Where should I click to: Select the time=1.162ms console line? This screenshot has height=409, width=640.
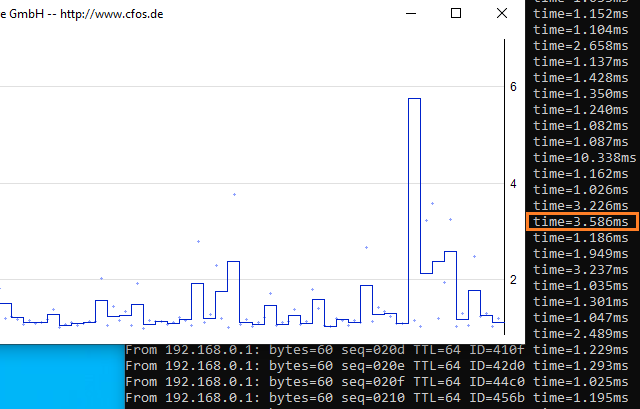point(580,174)
